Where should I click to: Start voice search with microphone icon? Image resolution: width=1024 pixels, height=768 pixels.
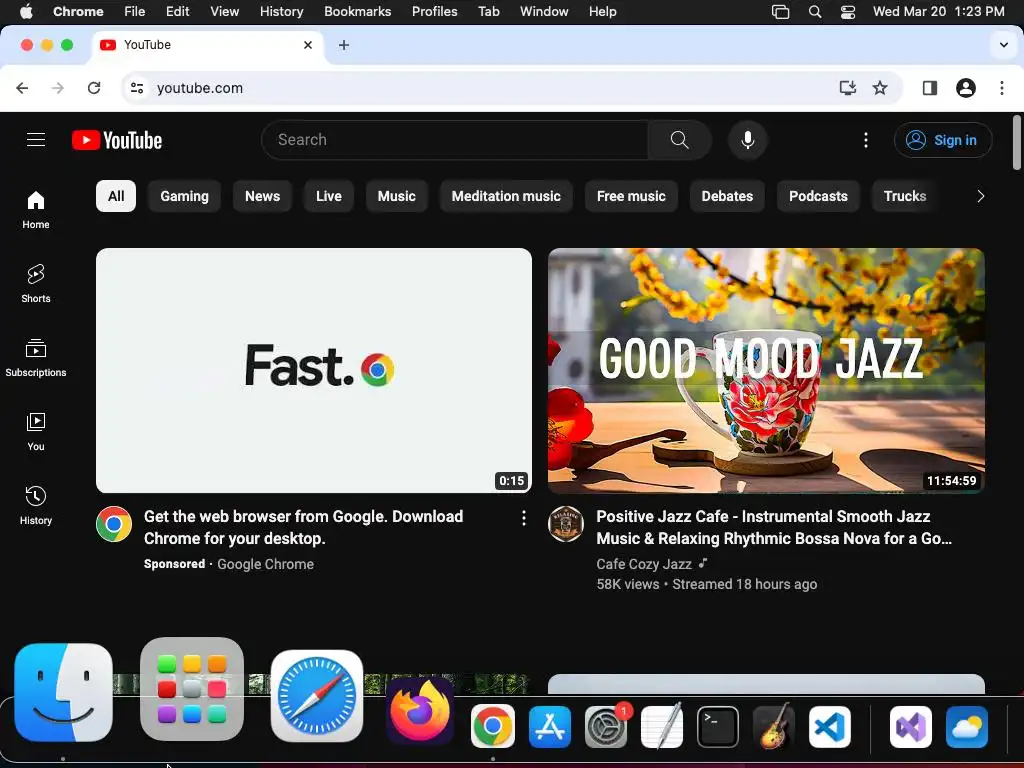(x=748, y=140)
